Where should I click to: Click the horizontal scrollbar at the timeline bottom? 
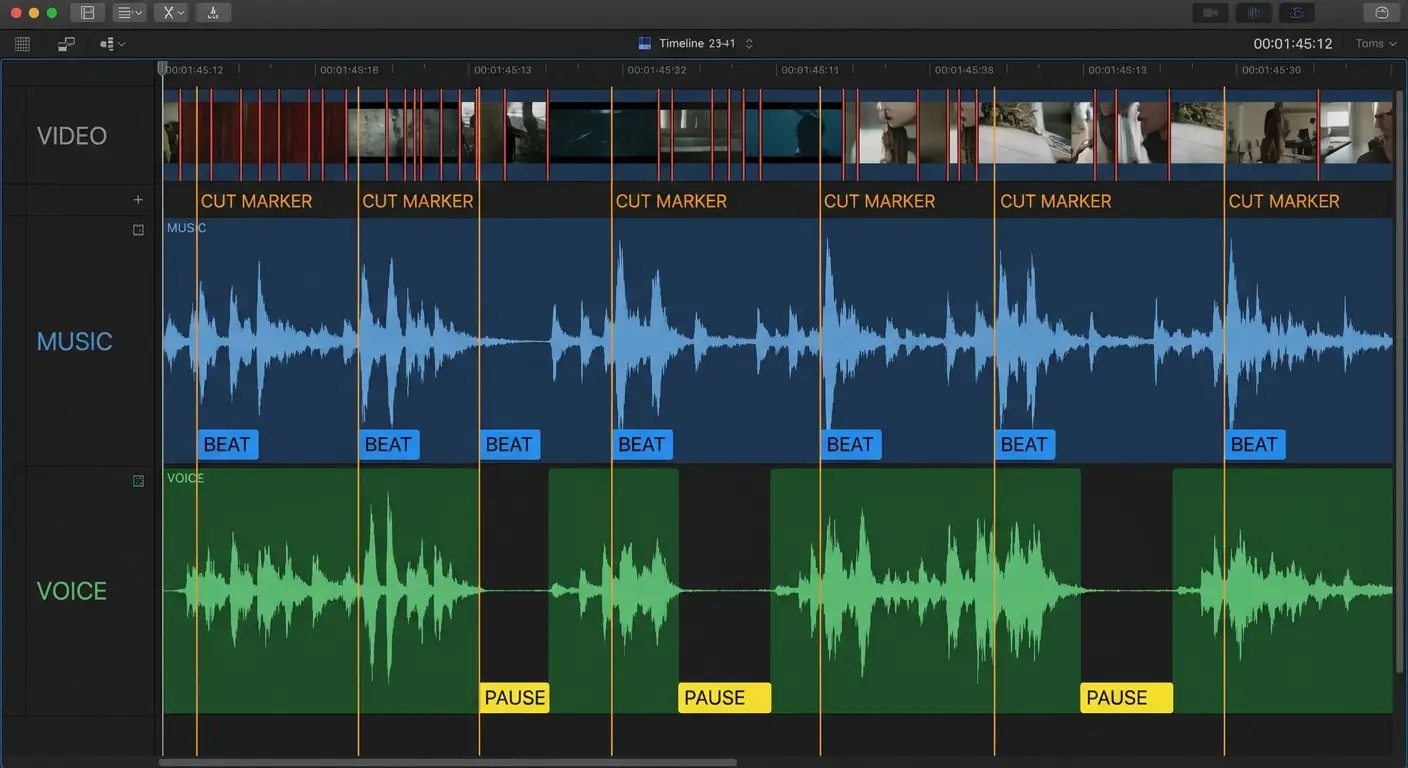[448, 762]
